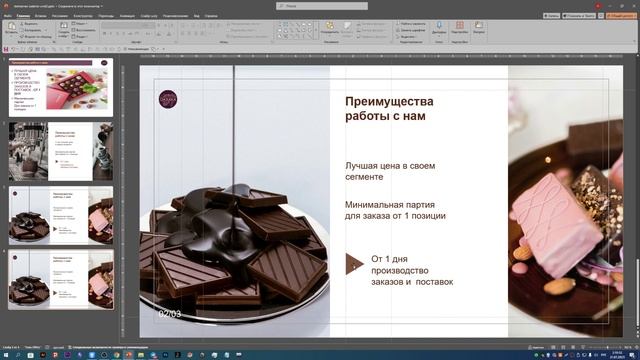
Task: Click the Notes (Заметки) button in status bar
Action: (536, 347)
